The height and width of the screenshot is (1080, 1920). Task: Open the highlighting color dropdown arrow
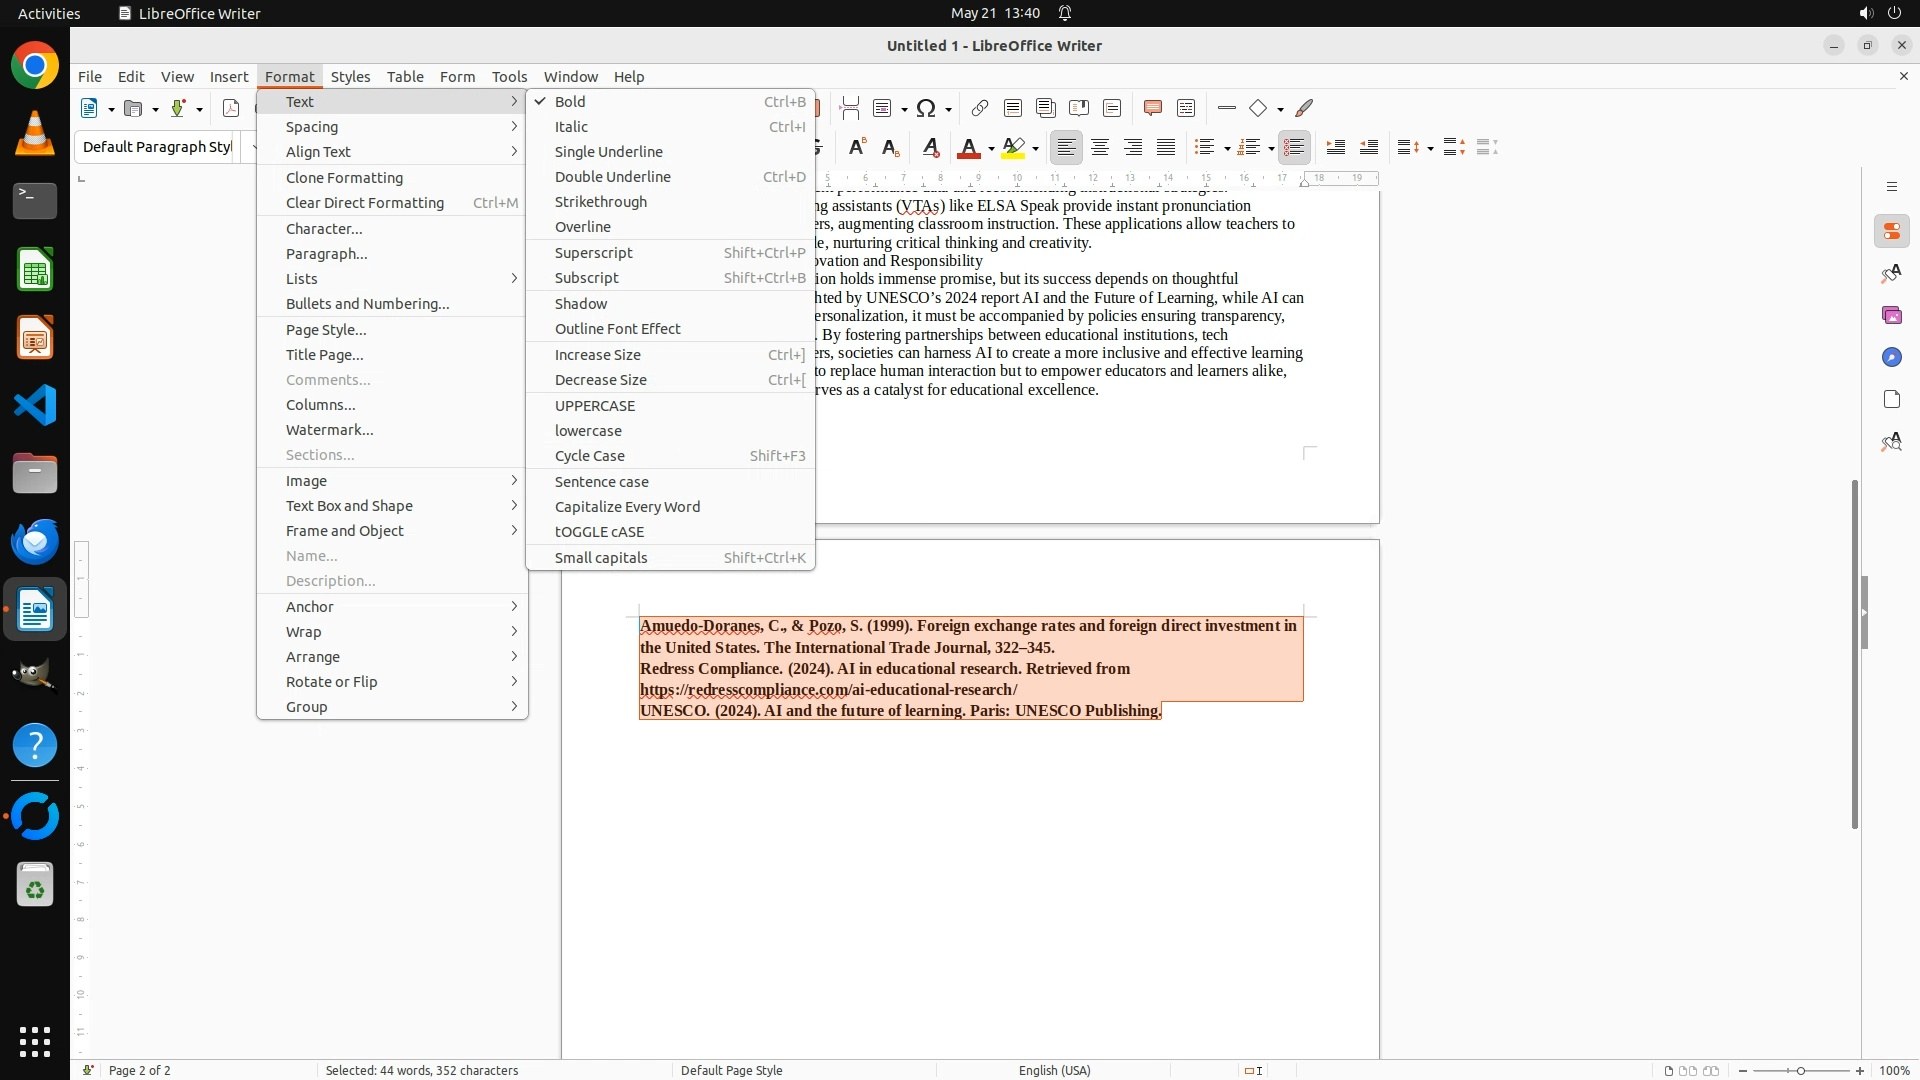tap(1036, 149)
